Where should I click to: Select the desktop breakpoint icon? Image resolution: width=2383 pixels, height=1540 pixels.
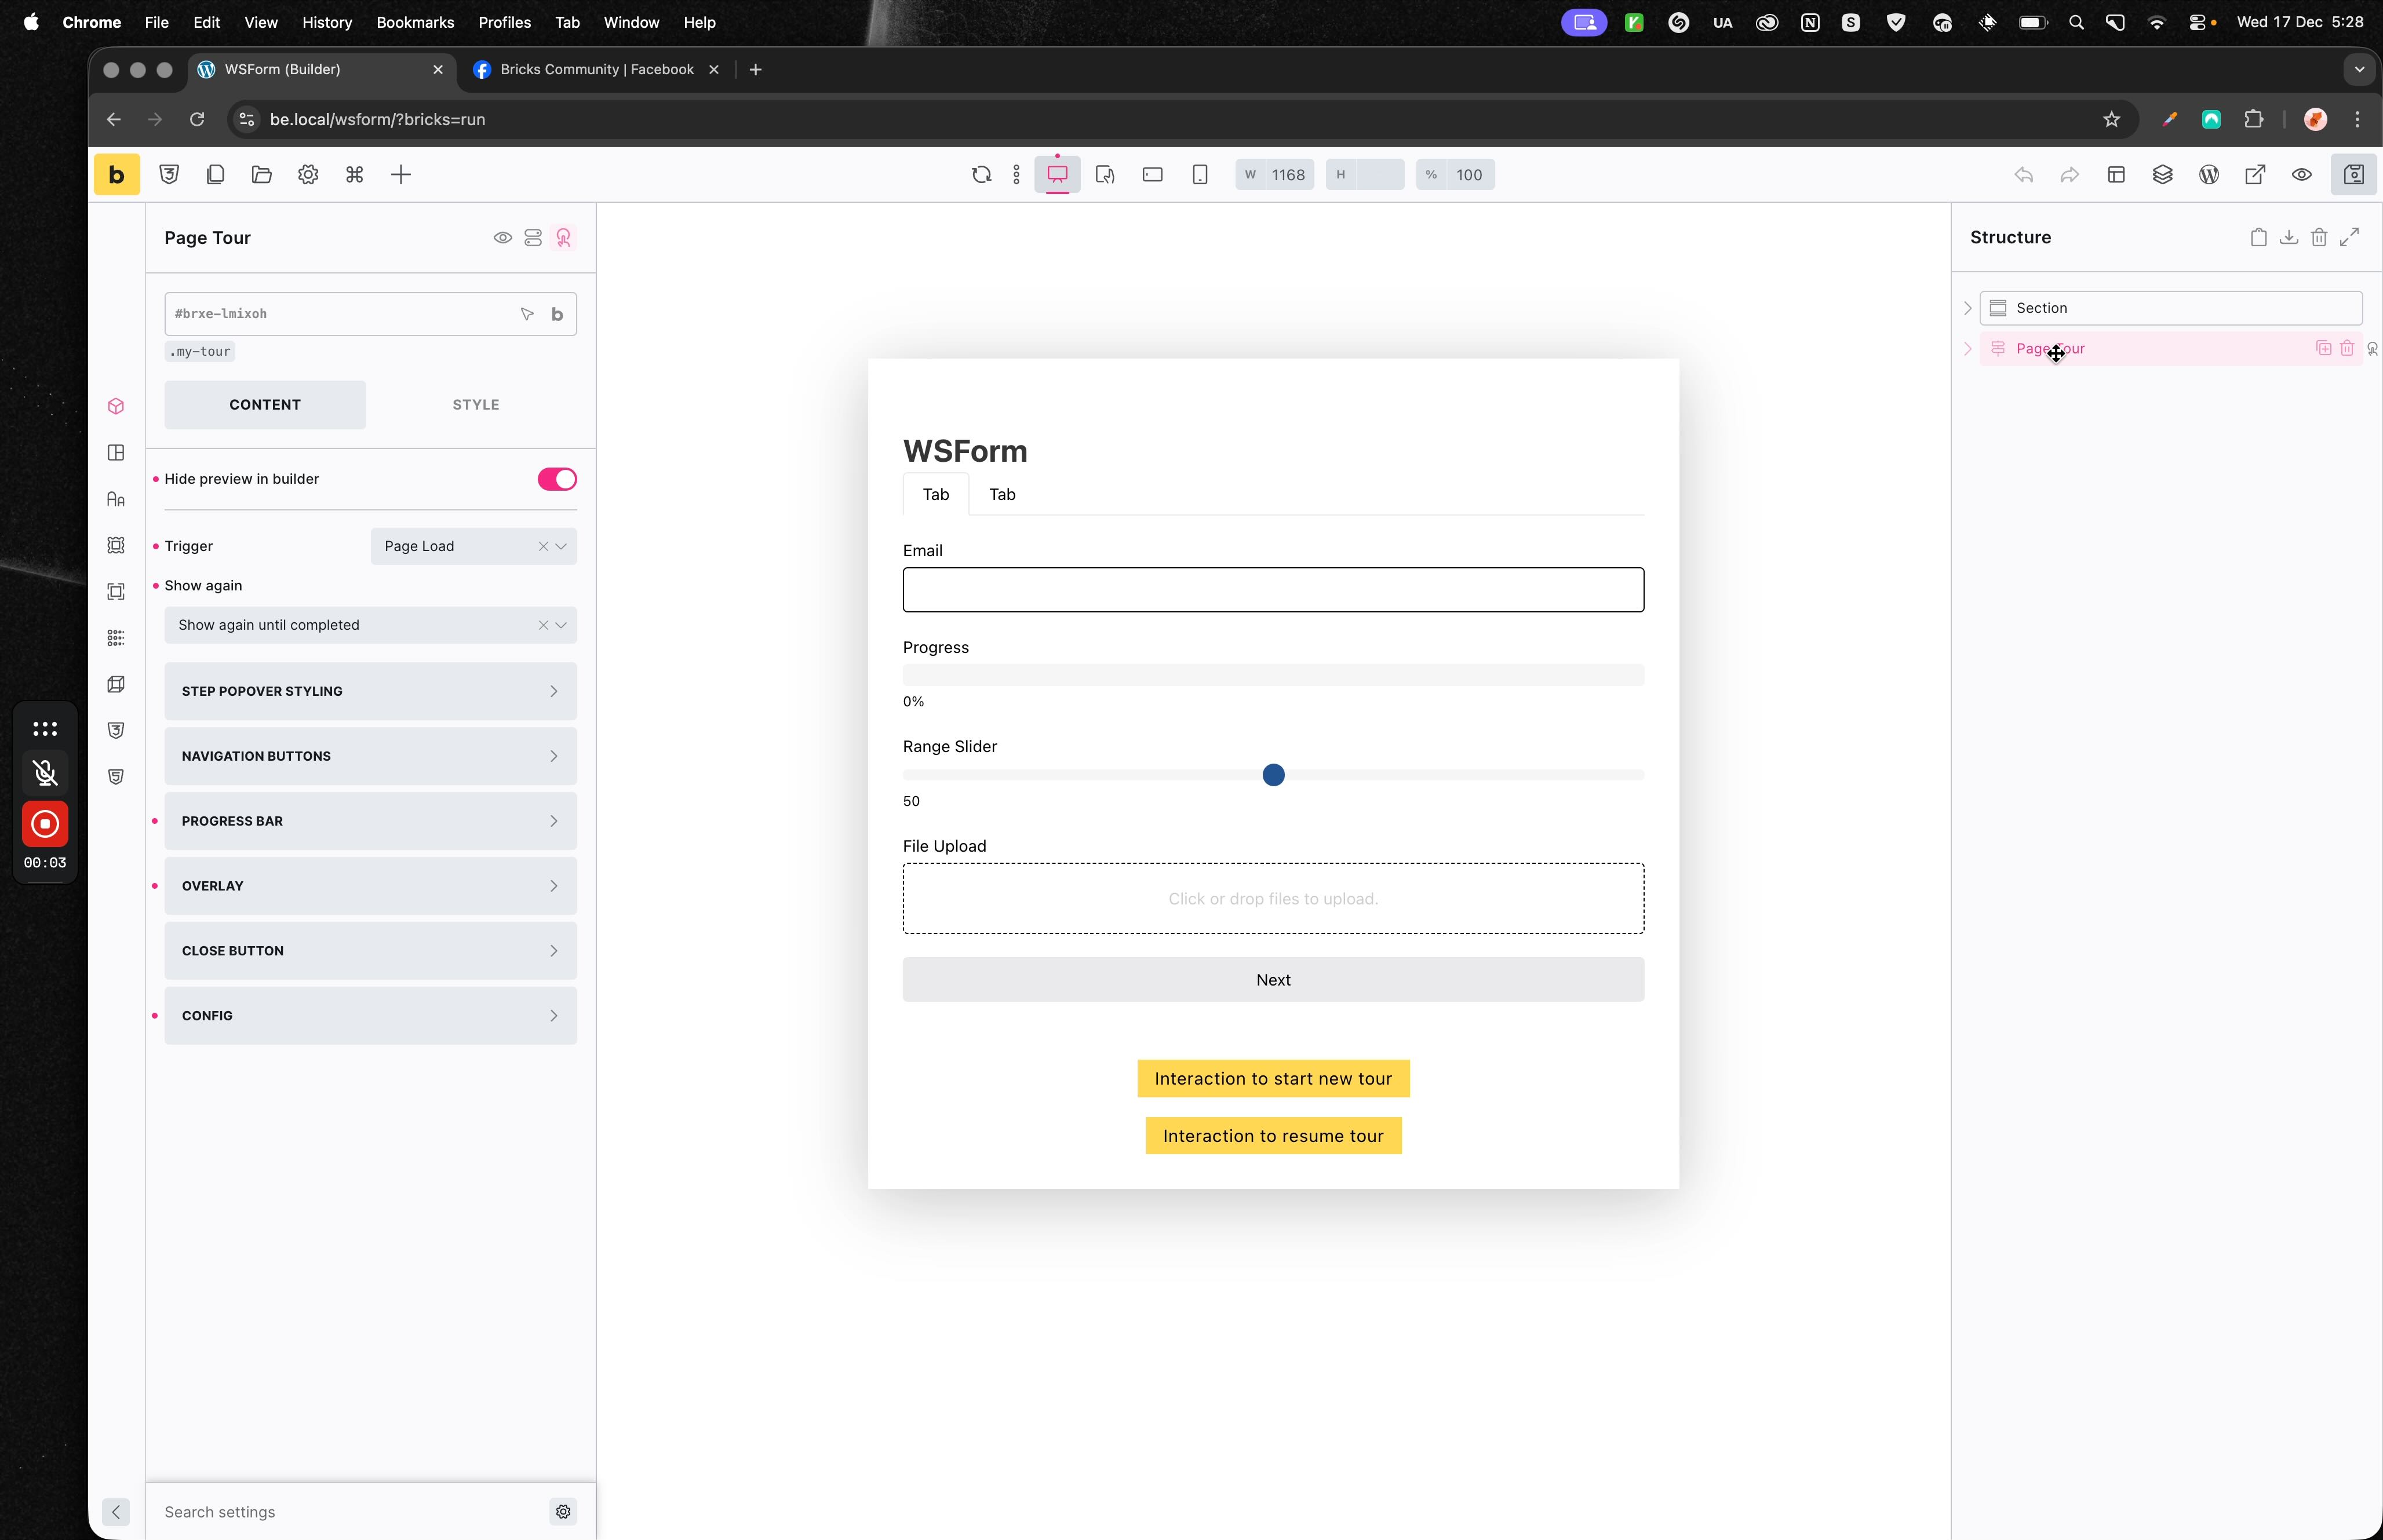tap(1057, 175)
